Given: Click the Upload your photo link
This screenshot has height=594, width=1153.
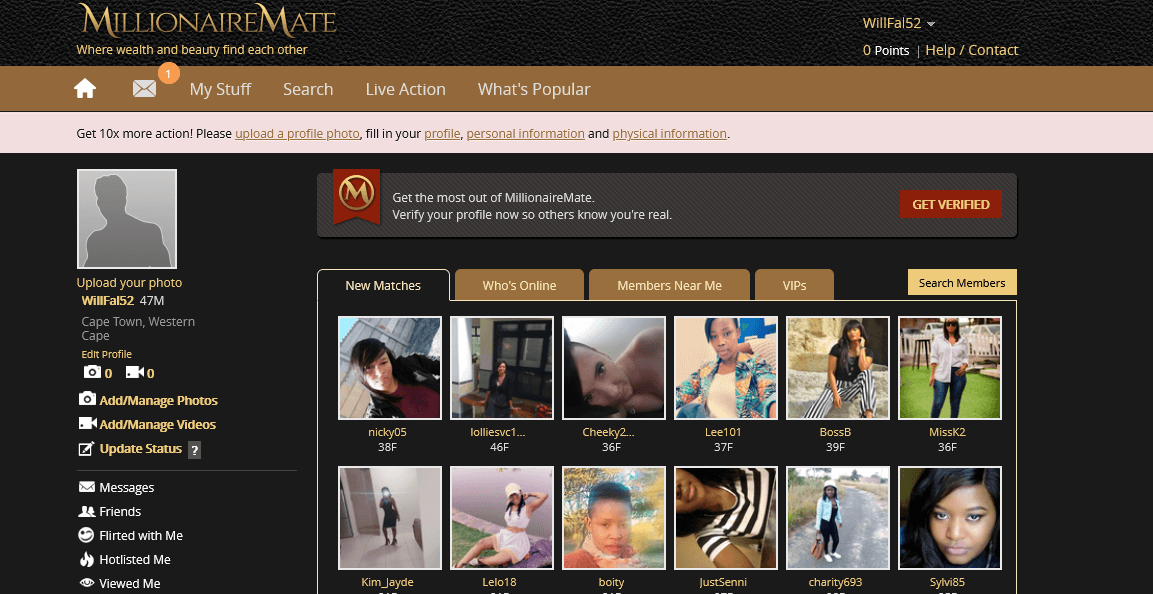Looking at the screenshot, I should click(x=129, y=282).
